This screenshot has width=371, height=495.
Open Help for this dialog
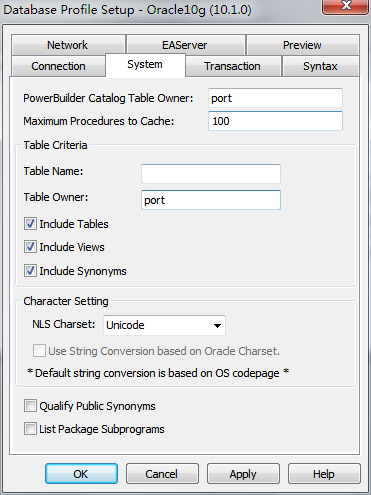coord(324,474)
